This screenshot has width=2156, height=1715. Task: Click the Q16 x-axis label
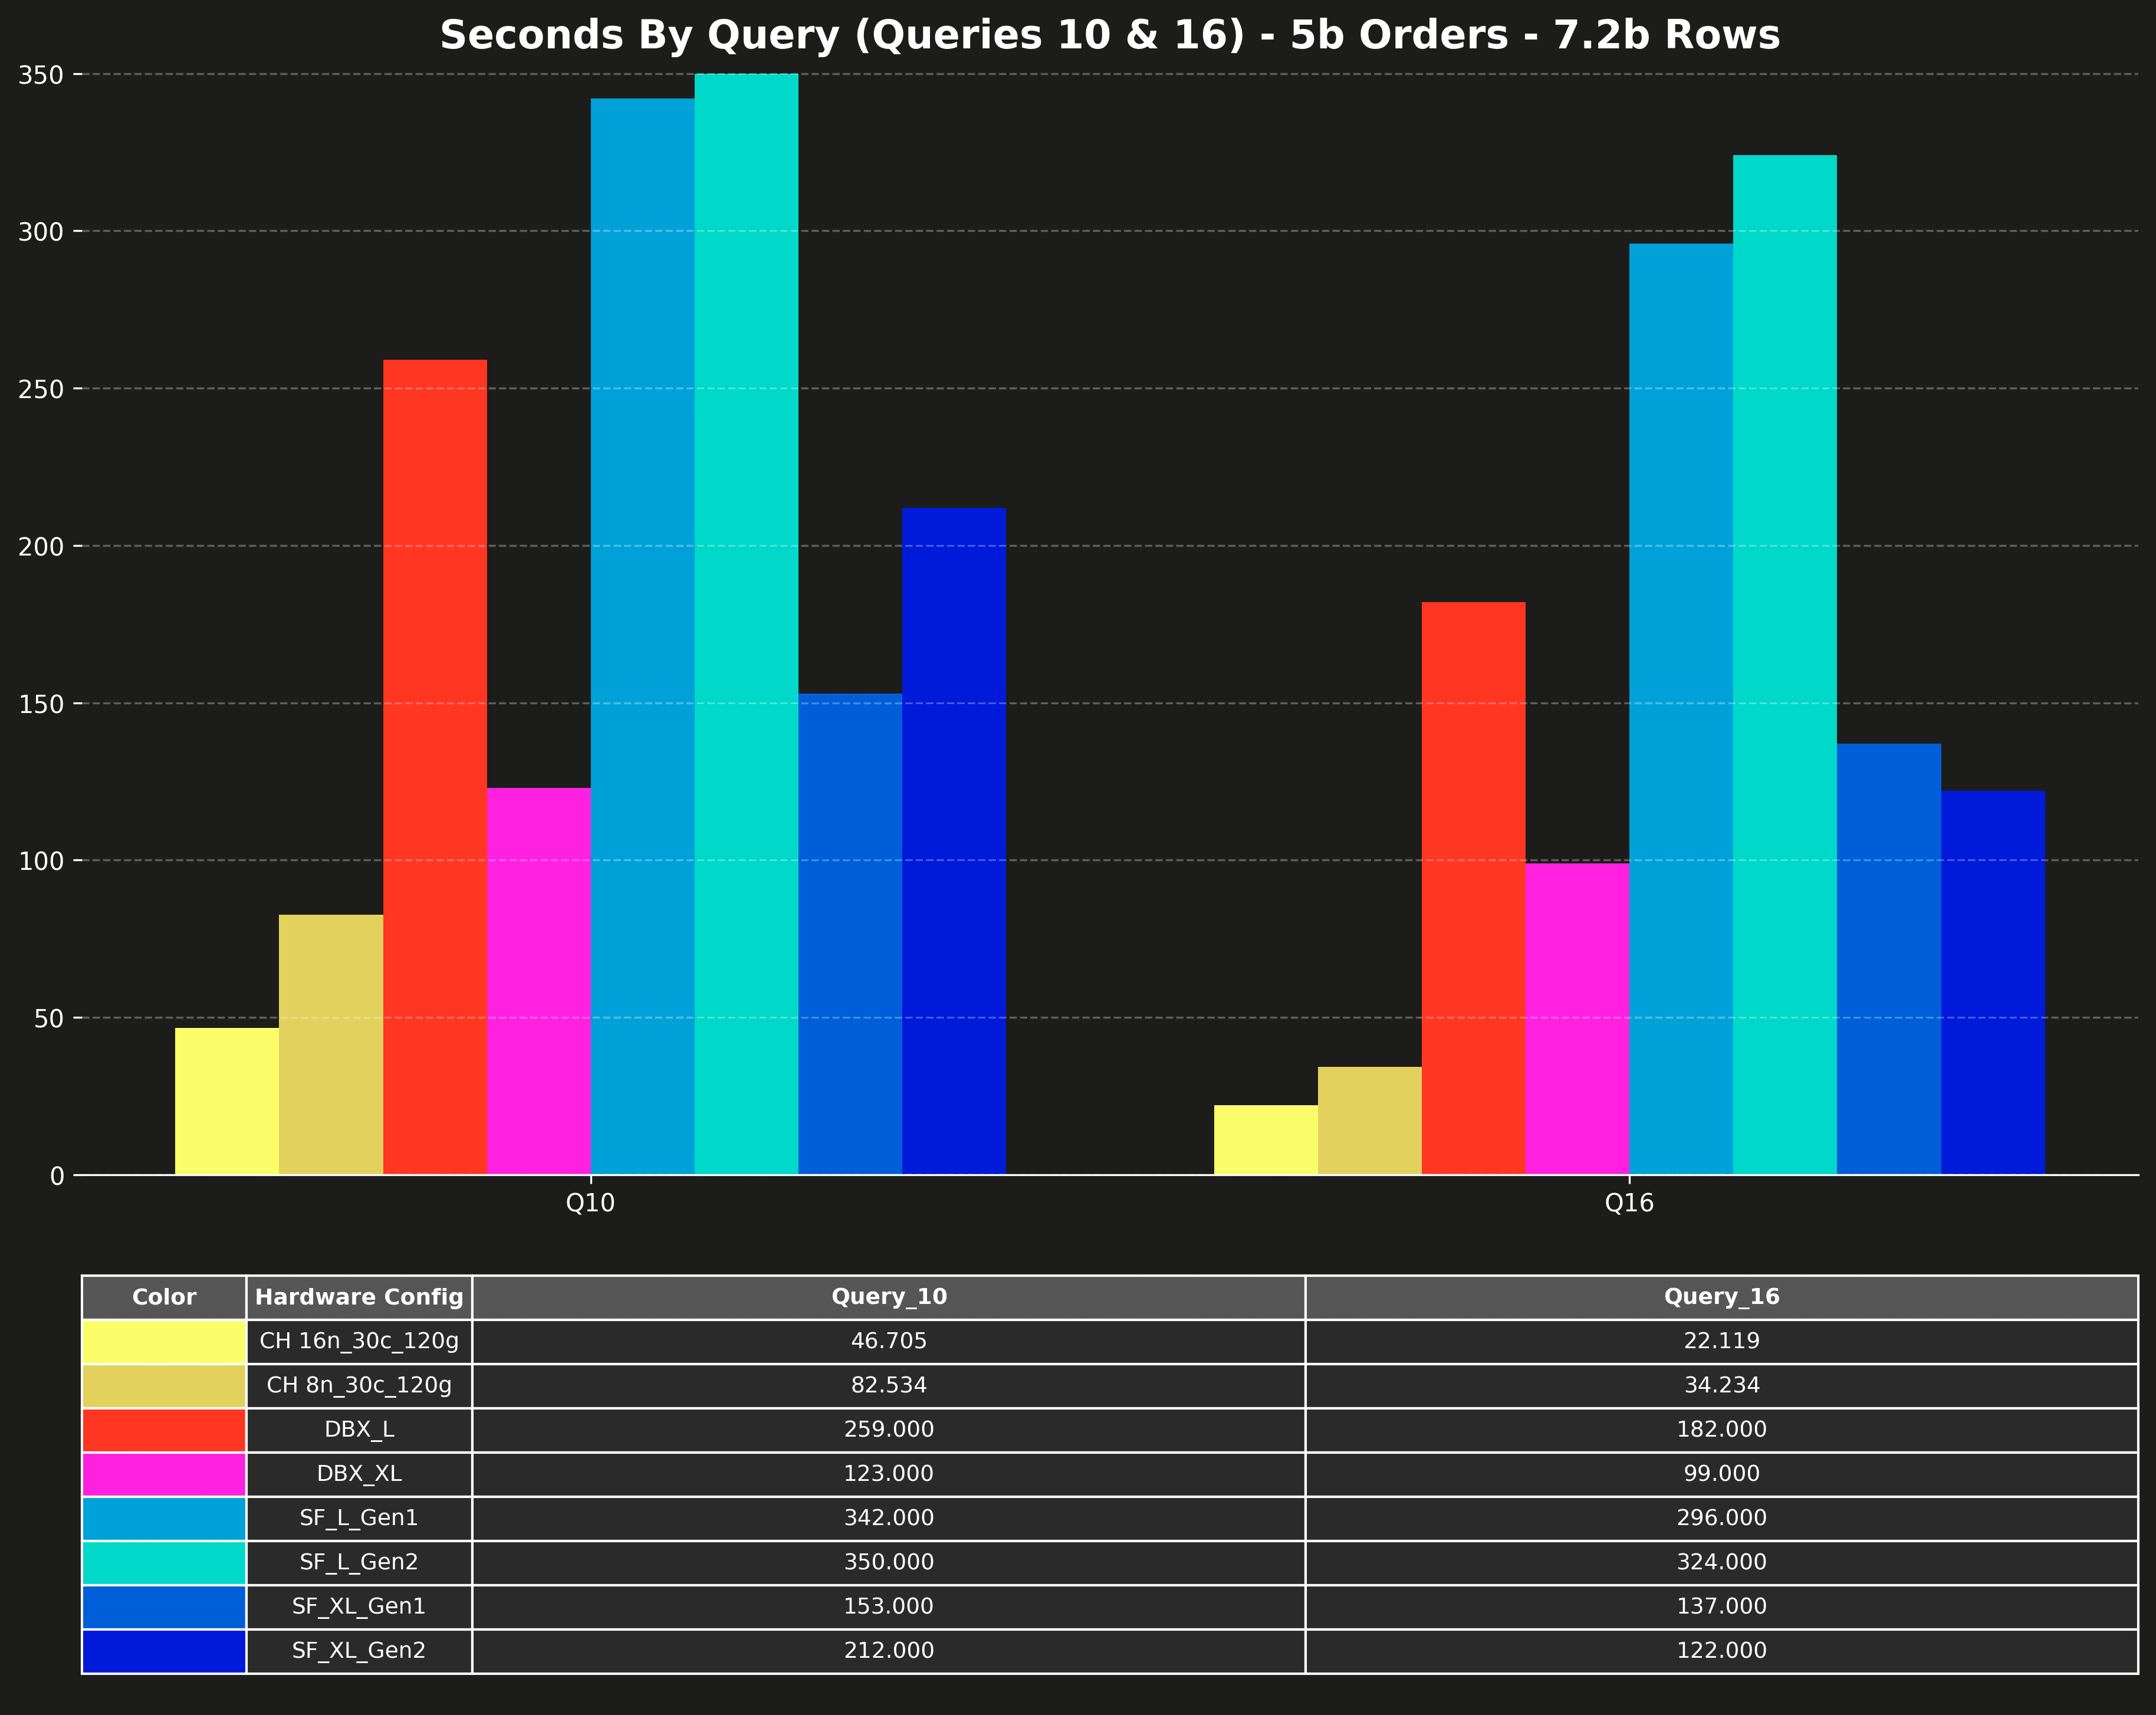tap(1629, 1203)
